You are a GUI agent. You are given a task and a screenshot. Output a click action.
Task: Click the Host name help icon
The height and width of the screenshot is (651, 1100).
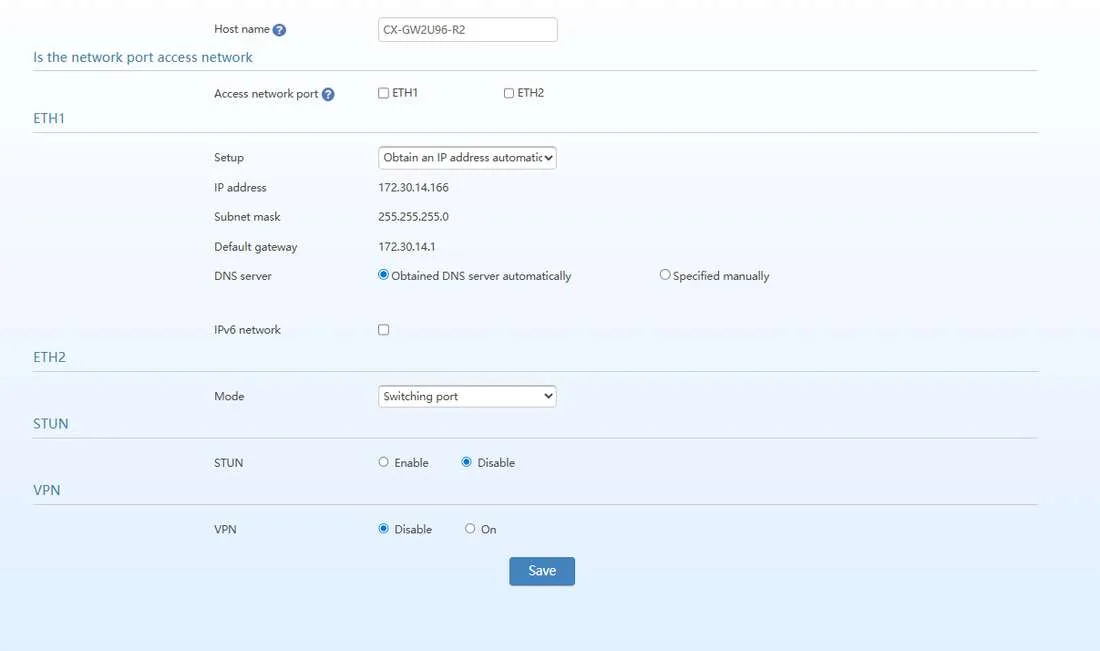tap(279, 30)
